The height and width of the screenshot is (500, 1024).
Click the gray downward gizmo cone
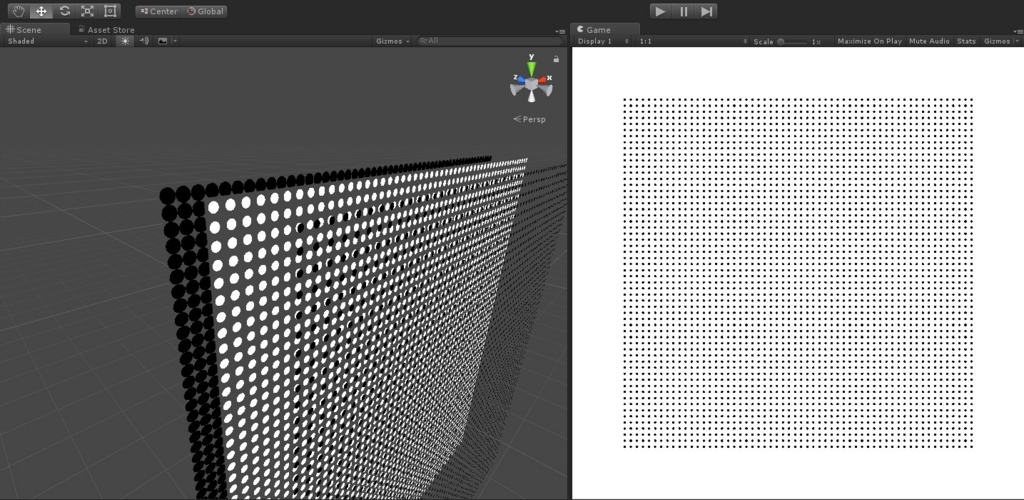click(x=532, y=97)
